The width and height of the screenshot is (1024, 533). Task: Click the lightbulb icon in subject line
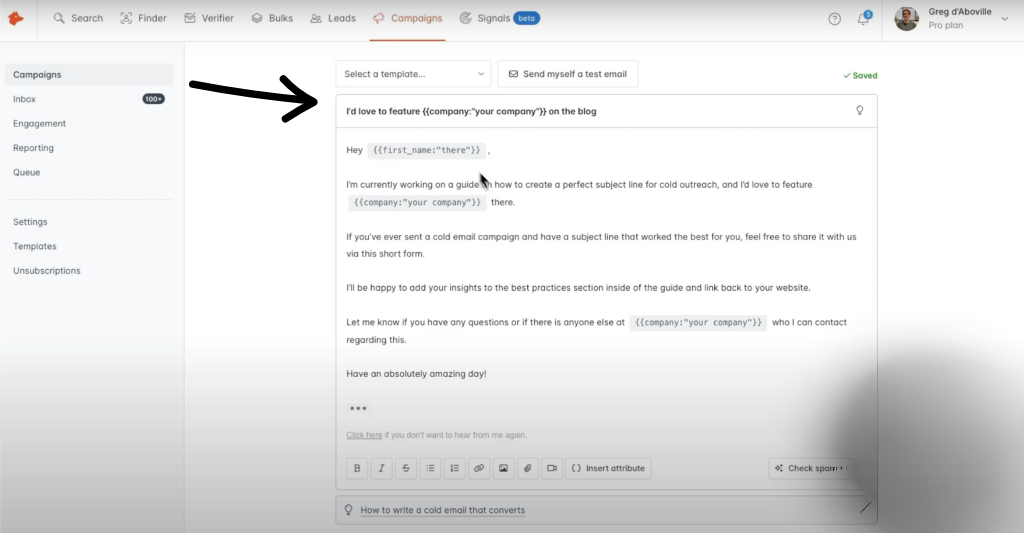click(859, 110)
